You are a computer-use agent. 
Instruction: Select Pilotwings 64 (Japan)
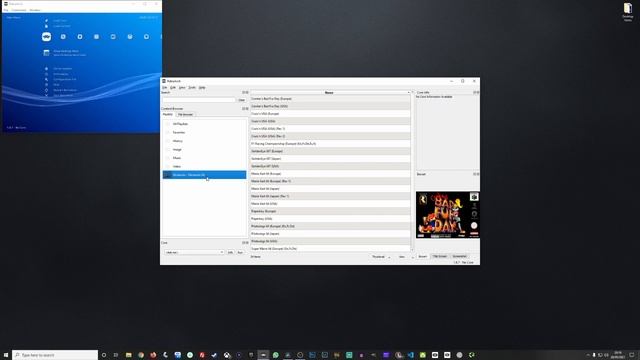pos(330,233)
